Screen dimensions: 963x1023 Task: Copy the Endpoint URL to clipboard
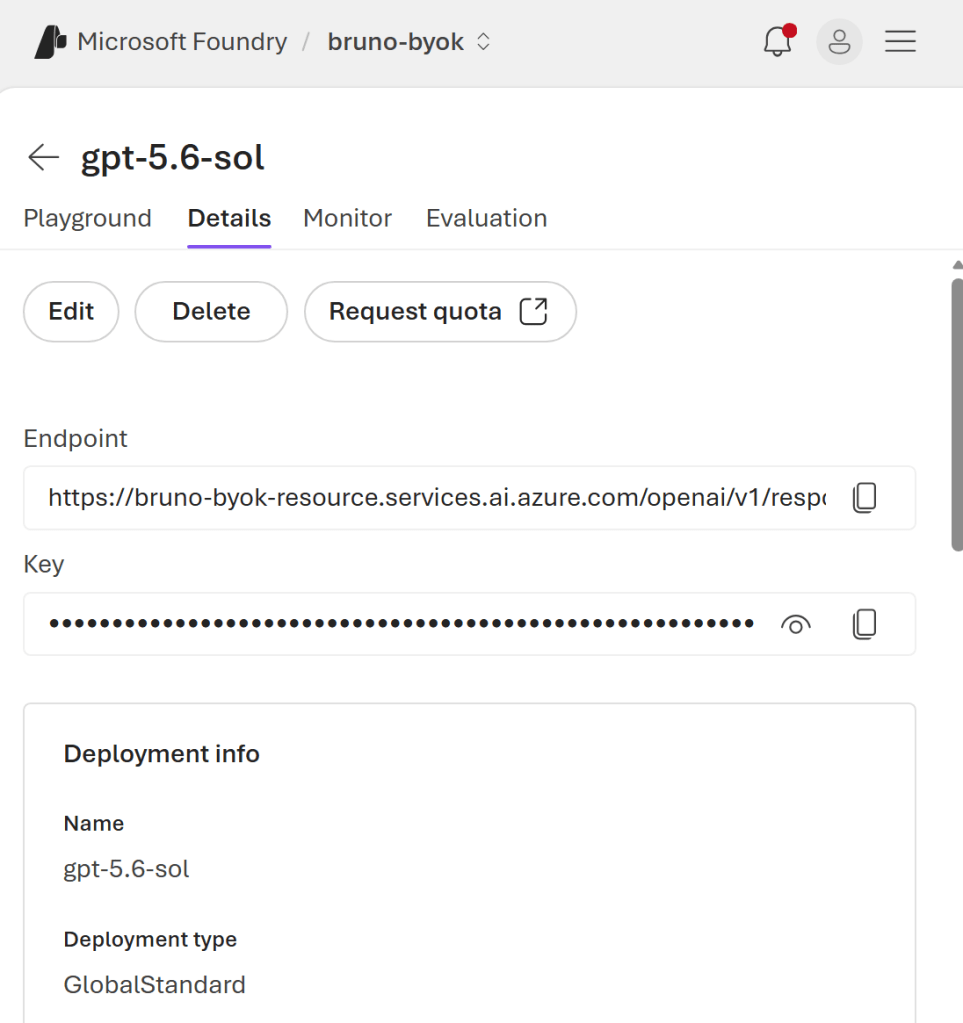tap(864, 498)
